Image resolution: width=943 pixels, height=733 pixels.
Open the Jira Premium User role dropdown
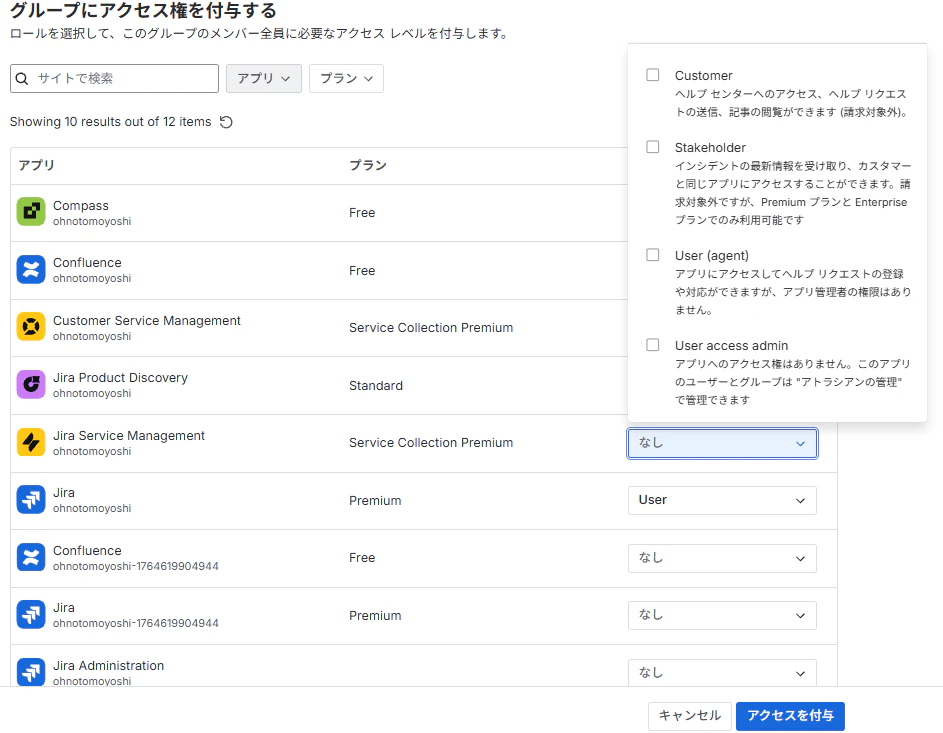(x=722, y=500)
